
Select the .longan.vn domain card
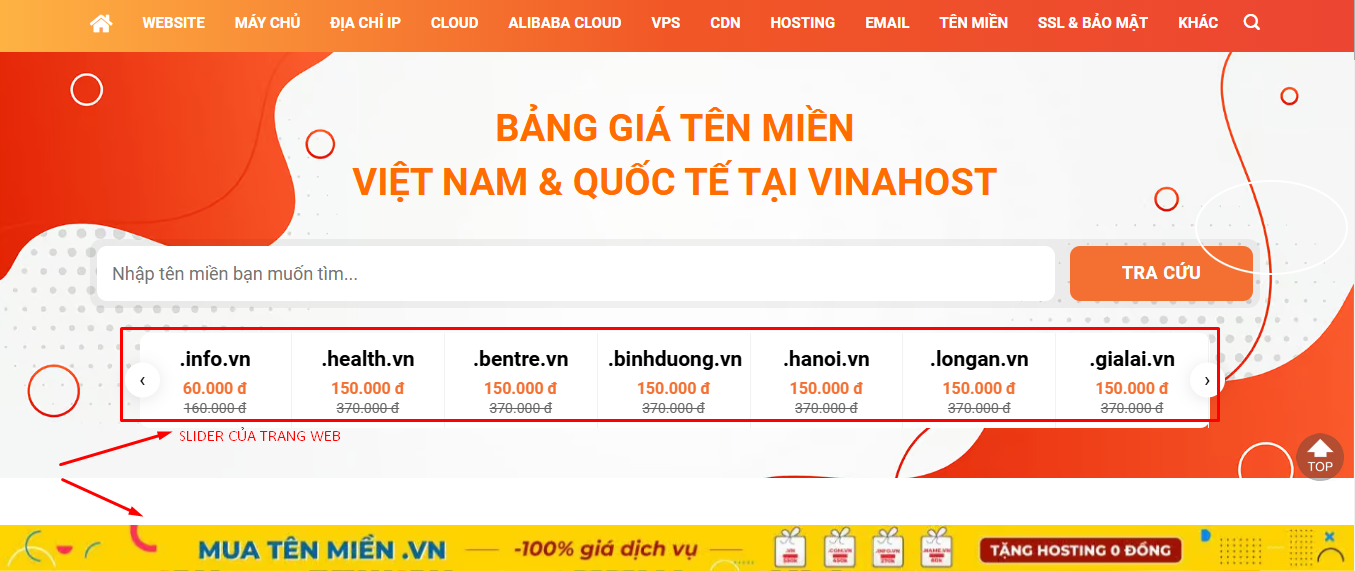(979, 380)
